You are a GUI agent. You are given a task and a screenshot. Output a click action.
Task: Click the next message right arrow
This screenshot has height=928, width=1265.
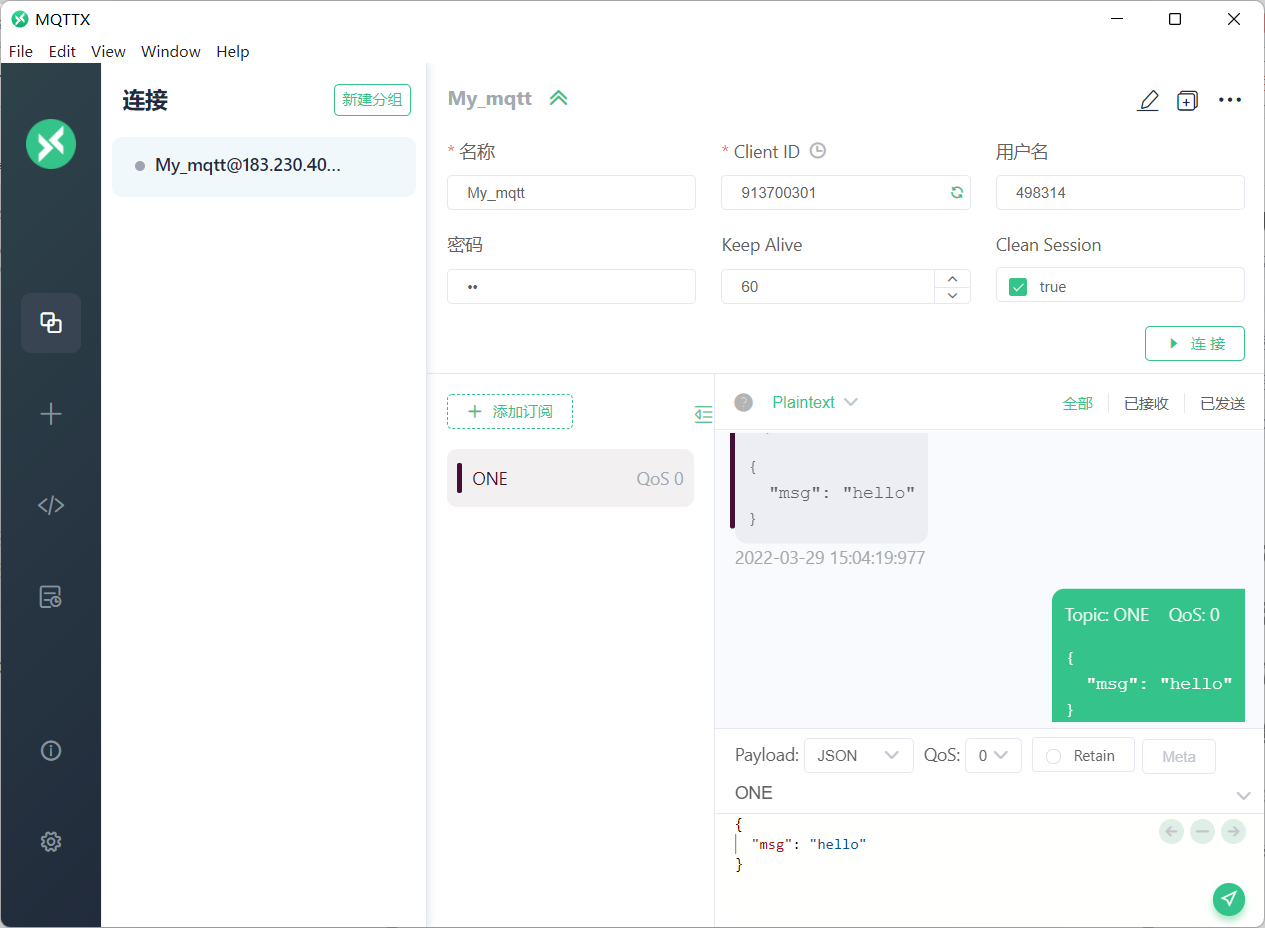(1234, 831)
